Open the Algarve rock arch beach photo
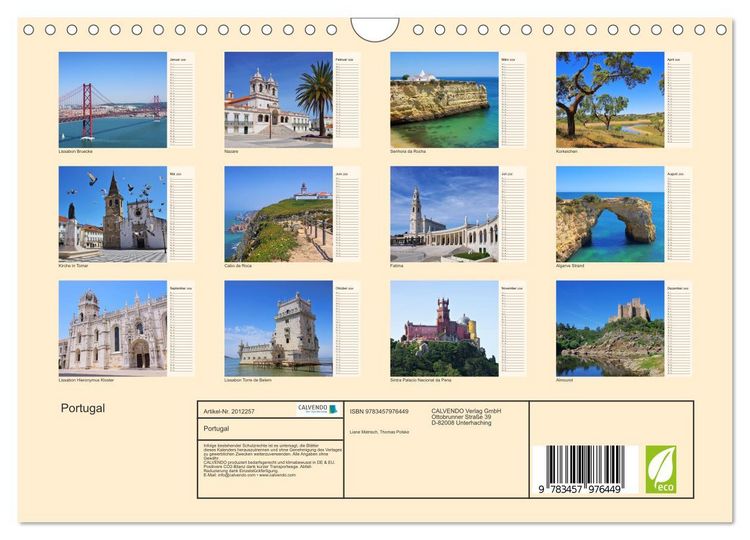The height and width of the screenshot is (540, 750). click(x=610, y=214)
